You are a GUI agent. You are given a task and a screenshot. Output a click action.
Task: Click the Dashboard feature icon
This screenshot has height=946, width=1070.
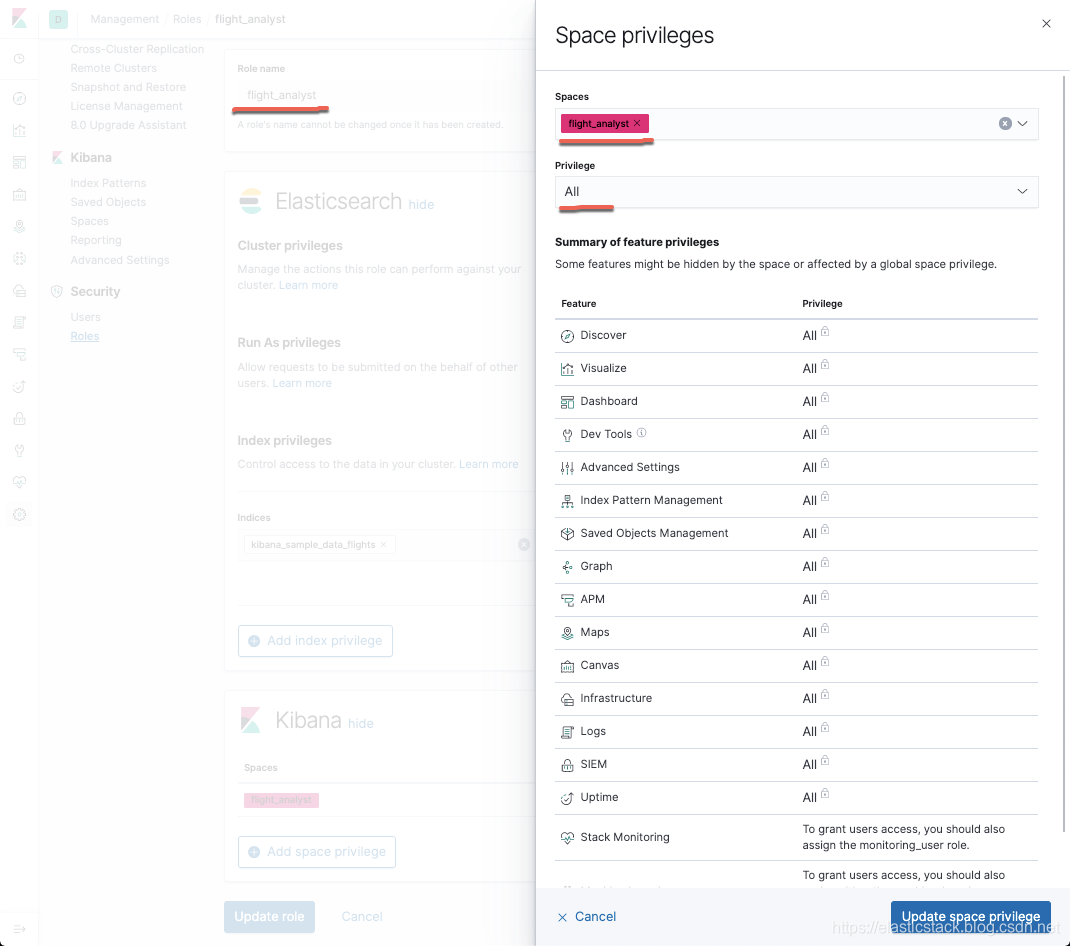pos(567,402)
